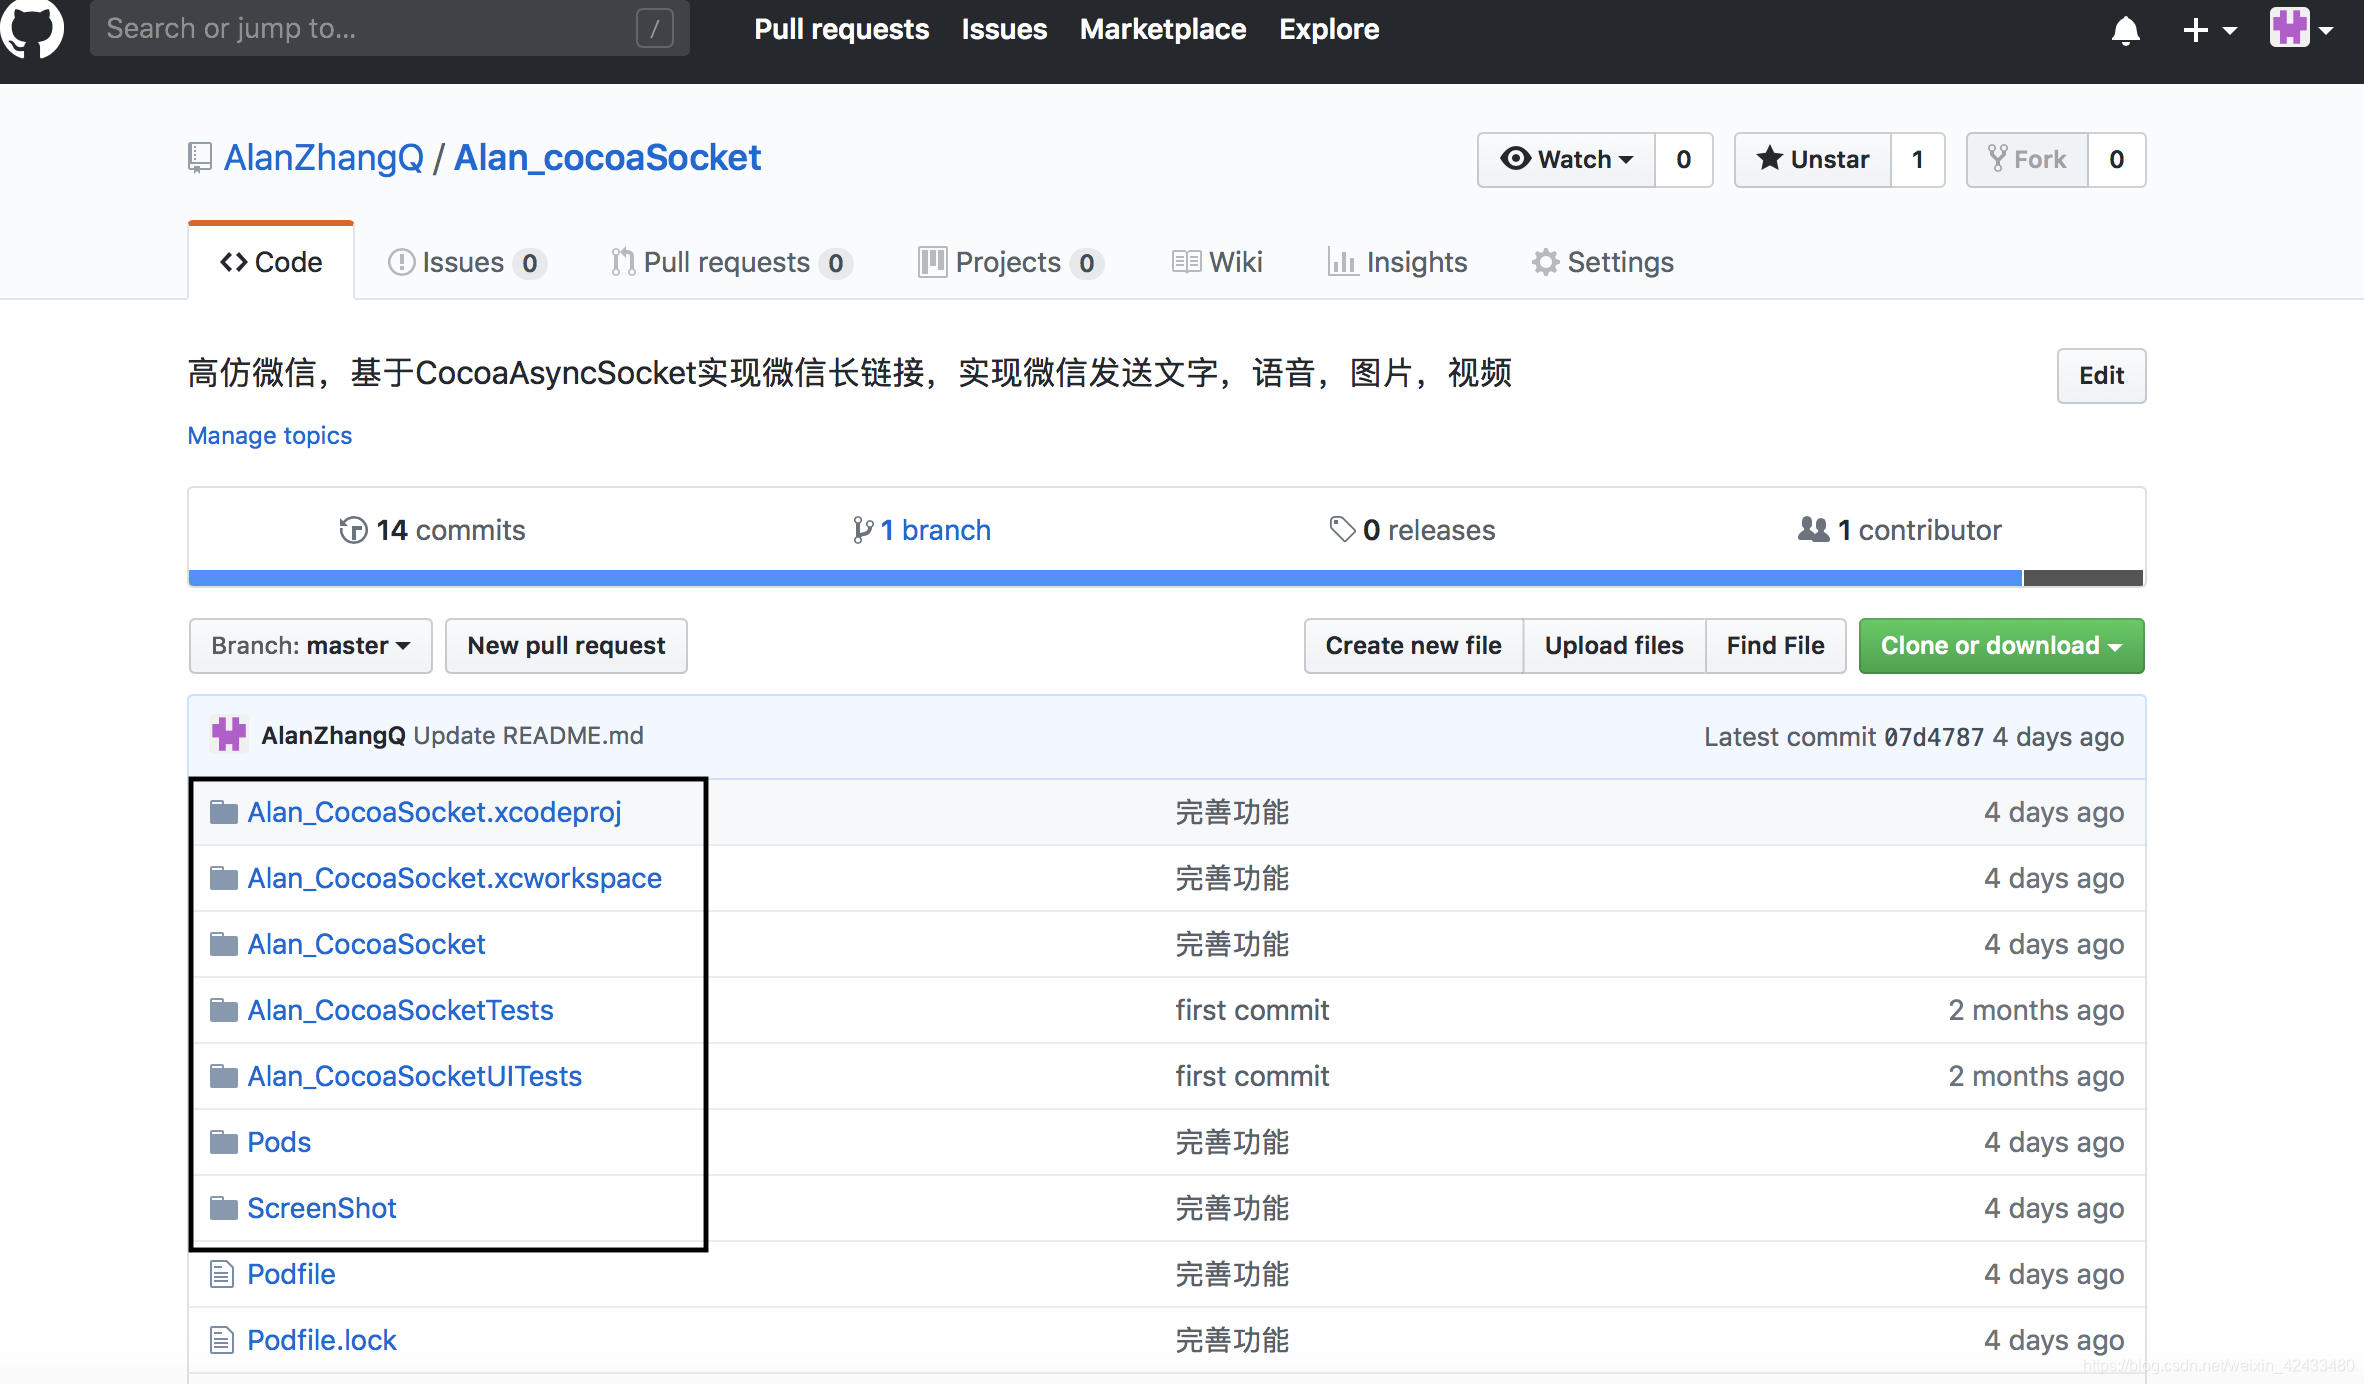Viewport: 2364px width, 1384px height.
Task: Edit the repository description
Action: point(2101,375)
